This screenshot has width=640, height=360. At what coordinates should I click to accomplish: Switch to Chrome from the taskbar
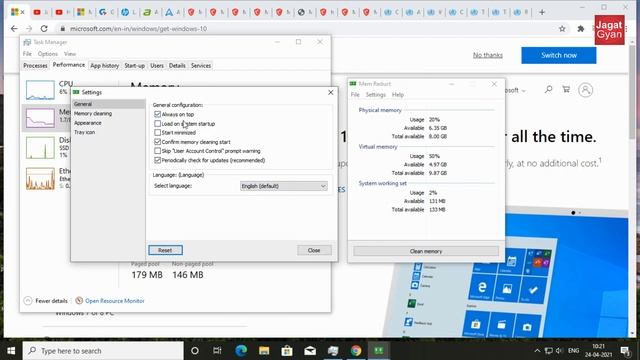click(x=356, y=351)
